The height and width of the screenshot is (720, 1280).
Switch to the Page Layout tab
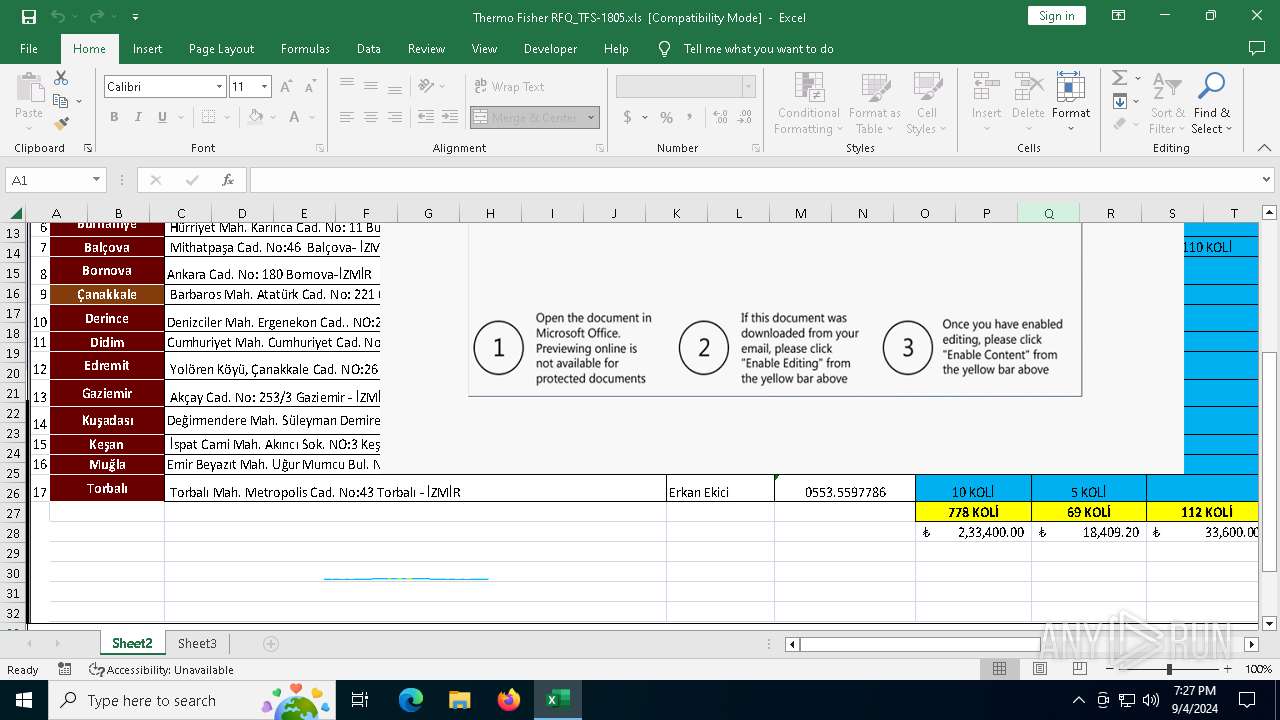tap(221, 49)
